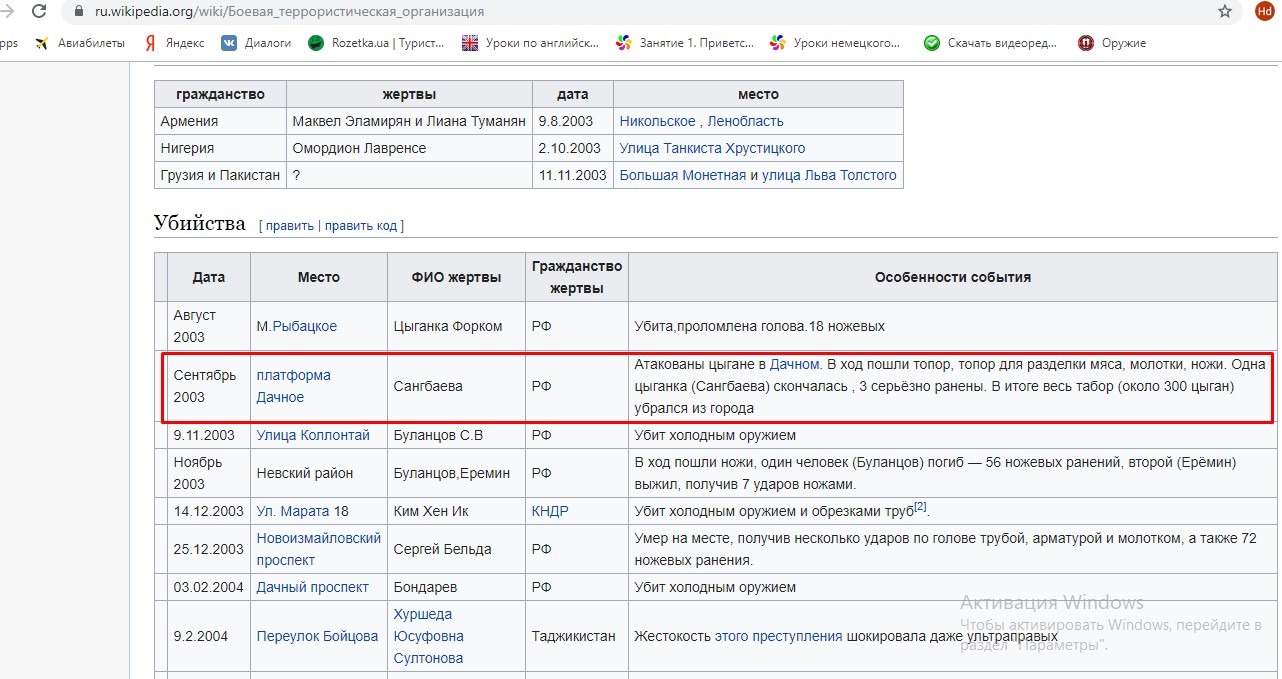Select the Нигерия cell

click(x=220, y=148)
